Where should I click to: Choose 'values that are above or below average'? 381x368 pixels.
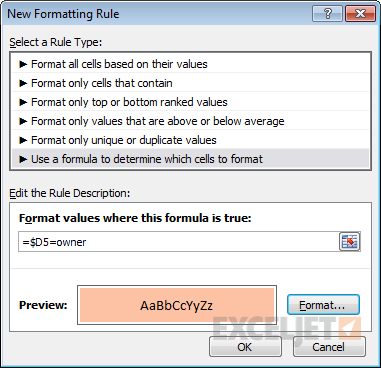pos(191,121)
